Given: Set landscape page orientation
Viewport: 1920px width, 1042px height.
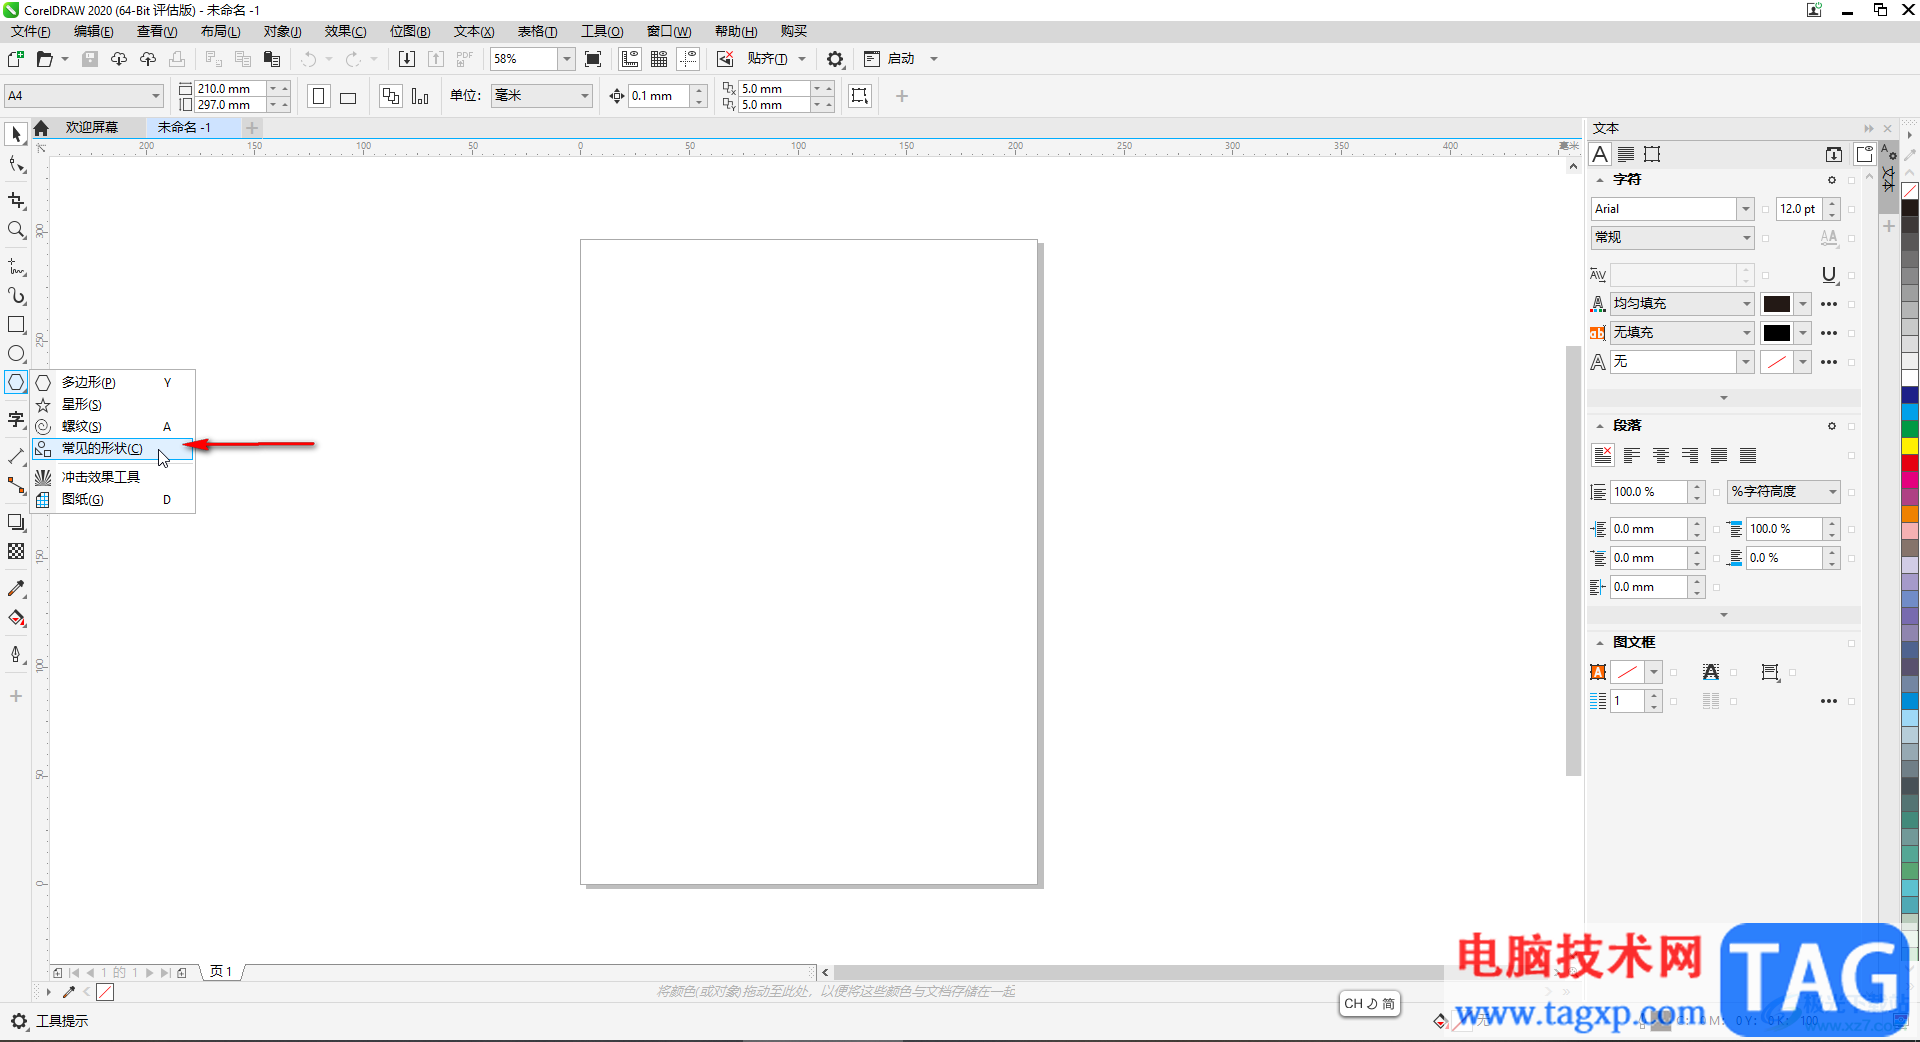Looking at the screenshot, I should 348,96.
